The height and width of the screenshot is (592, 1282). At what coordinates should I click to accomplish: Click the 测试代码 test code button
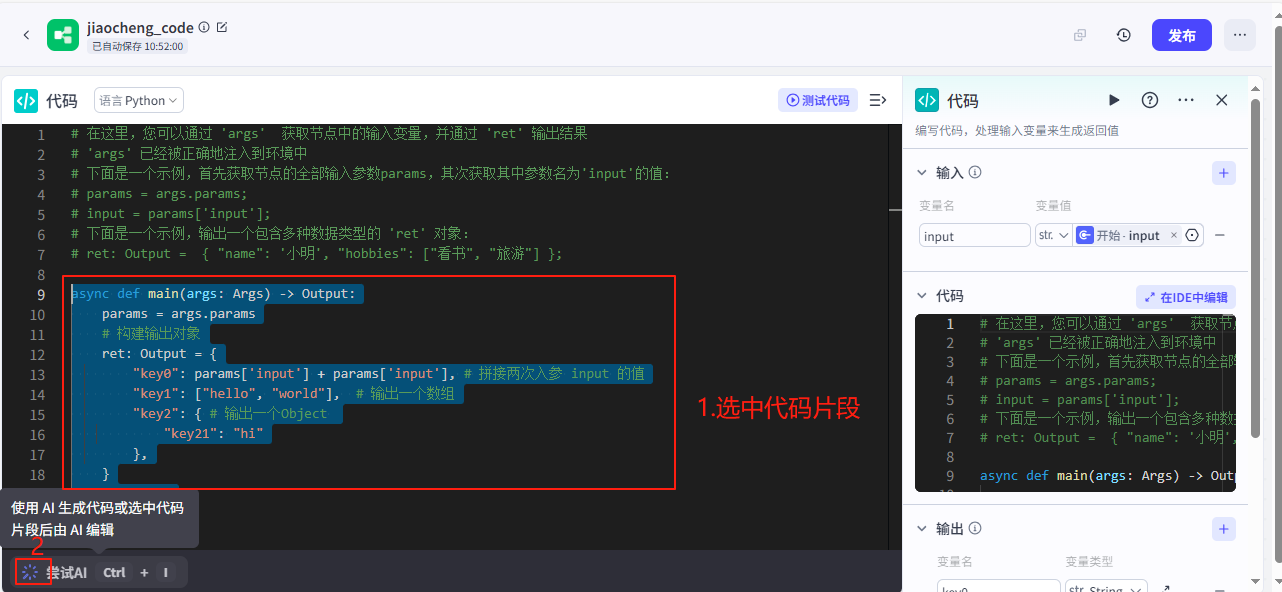(x=818, y=100)
